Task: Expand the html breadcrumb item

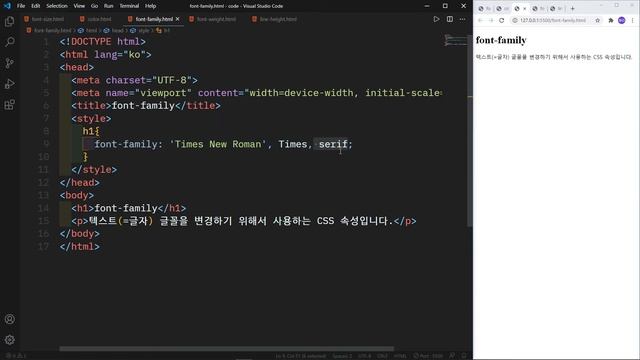Action: (x=87, y=31)
